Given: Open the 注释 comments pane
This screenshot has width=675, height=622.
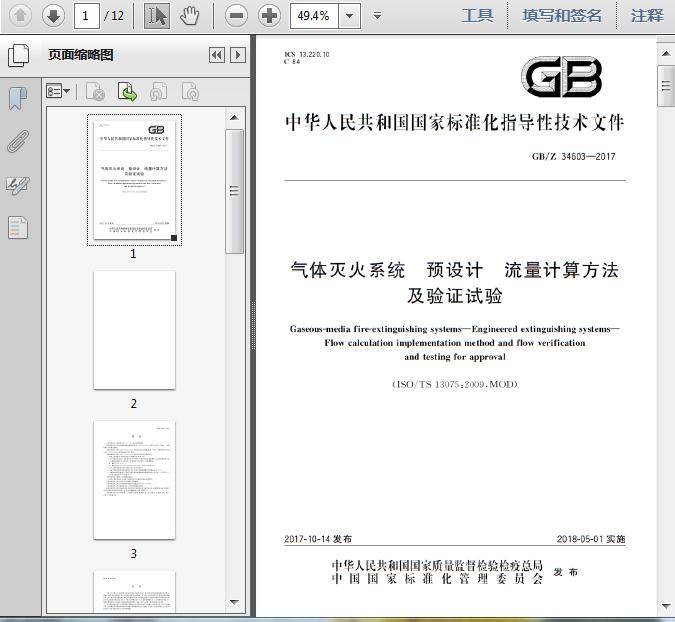Looking at the screenshot, I should (x=647, y=16).
